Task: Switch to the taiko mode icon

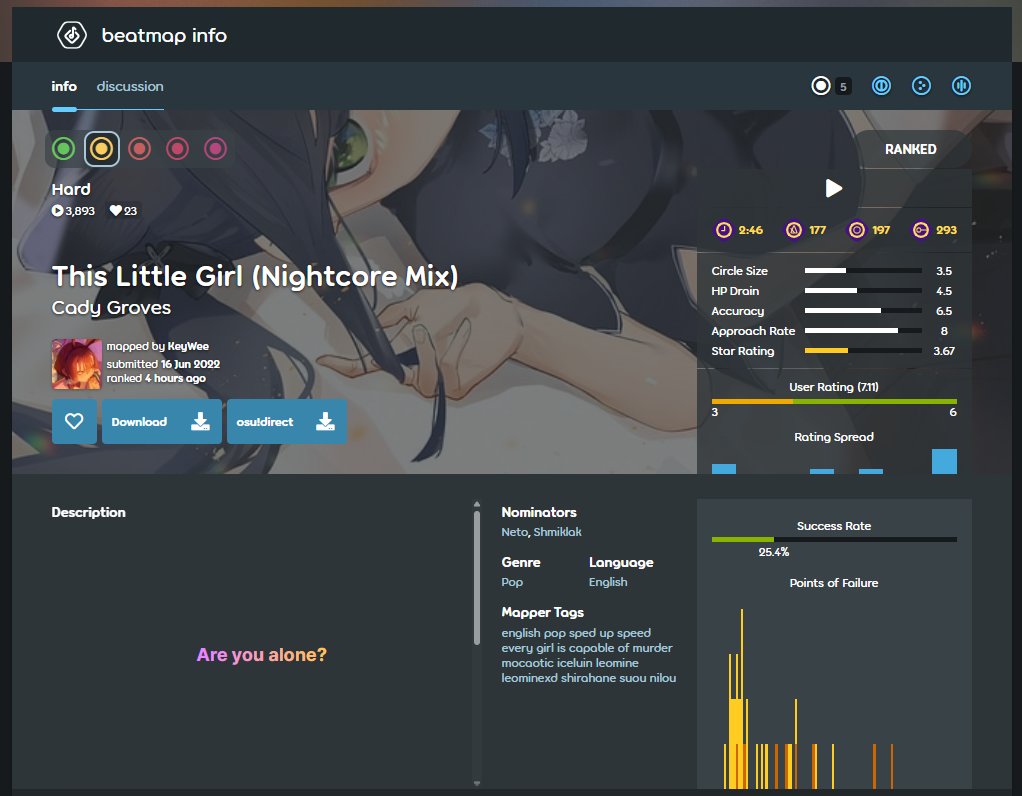Action: 881,85
